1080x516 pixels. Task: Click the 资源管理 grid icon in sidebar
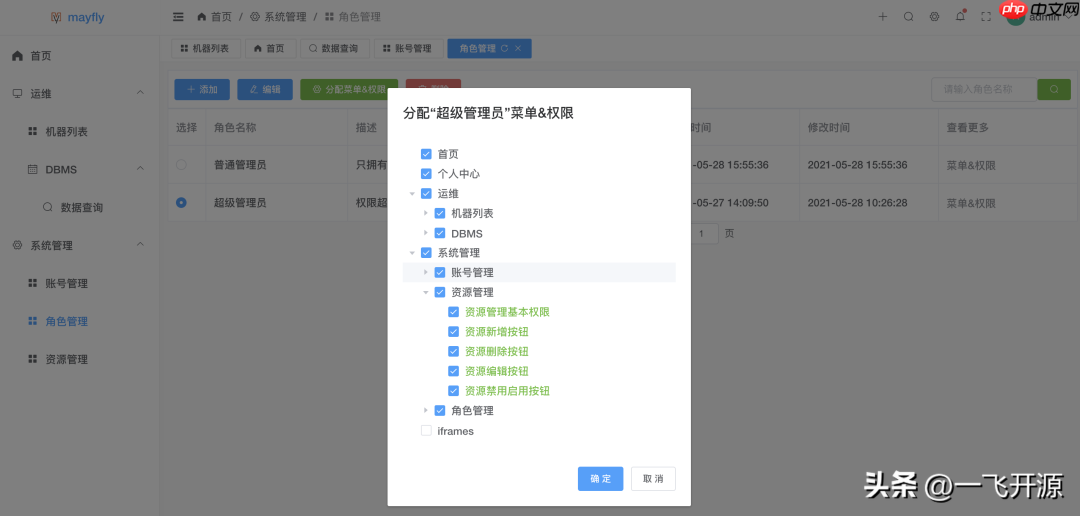(32, 359)
